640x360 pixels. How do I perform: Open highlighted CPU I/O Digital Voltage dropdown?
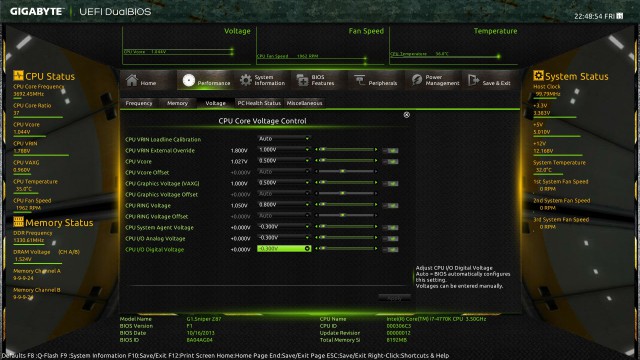tap(284, 249)
